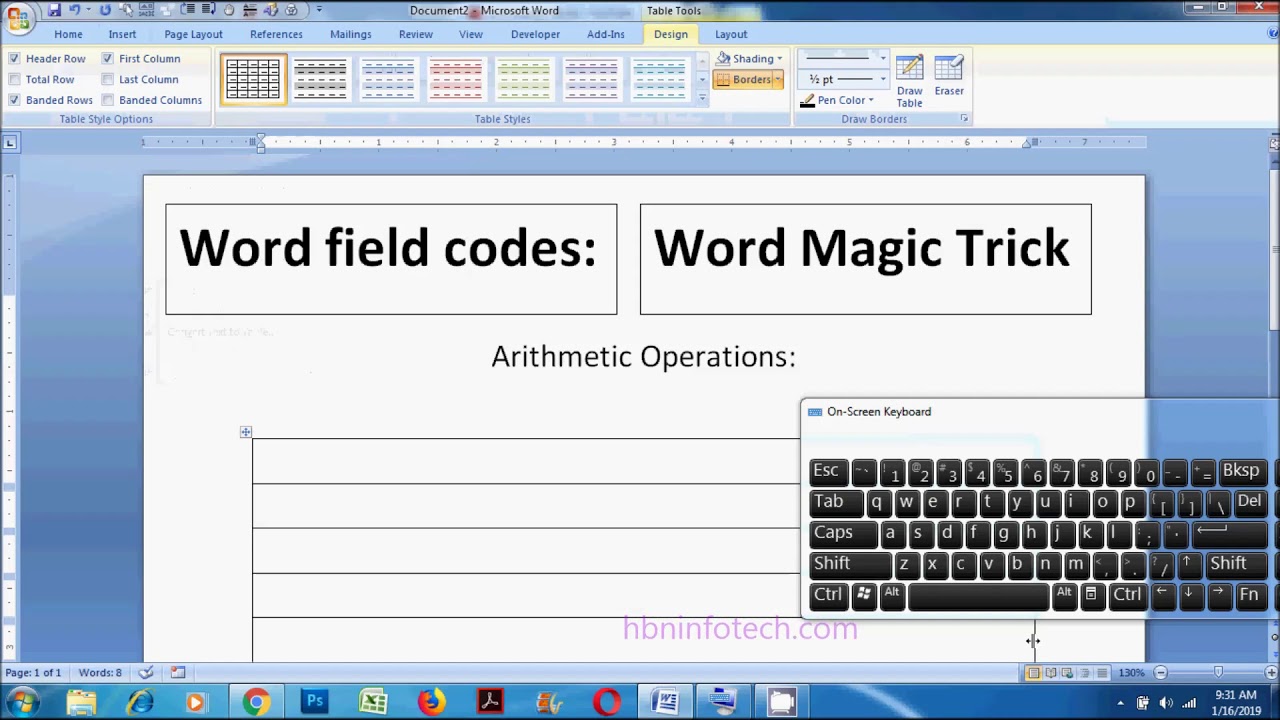The image size is (1280, 720).
Task: Switch to Word in the taskbar
Action: 665,703
